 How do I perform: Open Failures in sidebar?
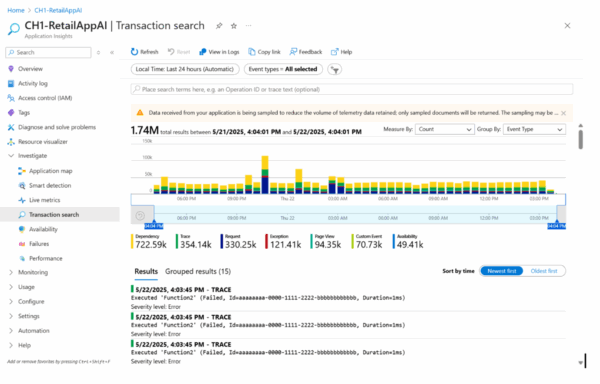pos(39,244)
